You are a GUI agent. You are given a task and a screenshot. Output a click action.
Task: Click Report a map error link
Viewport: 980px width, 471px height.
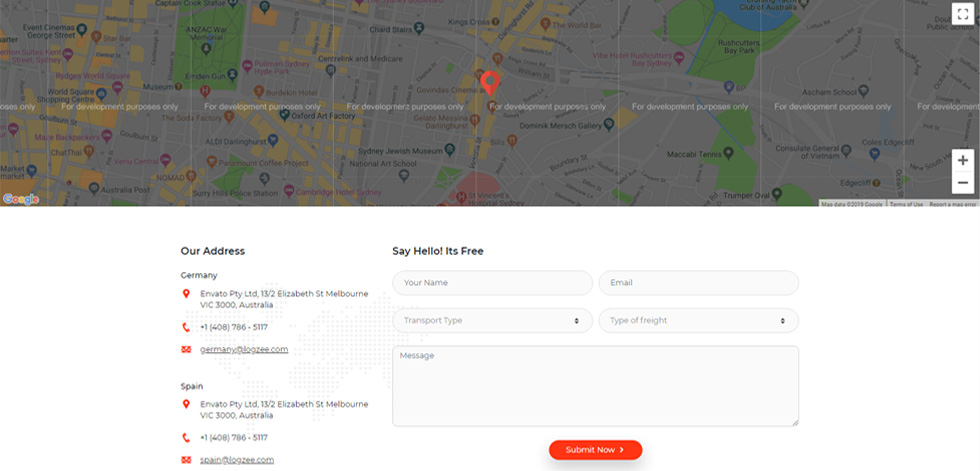tap(952, 204)
